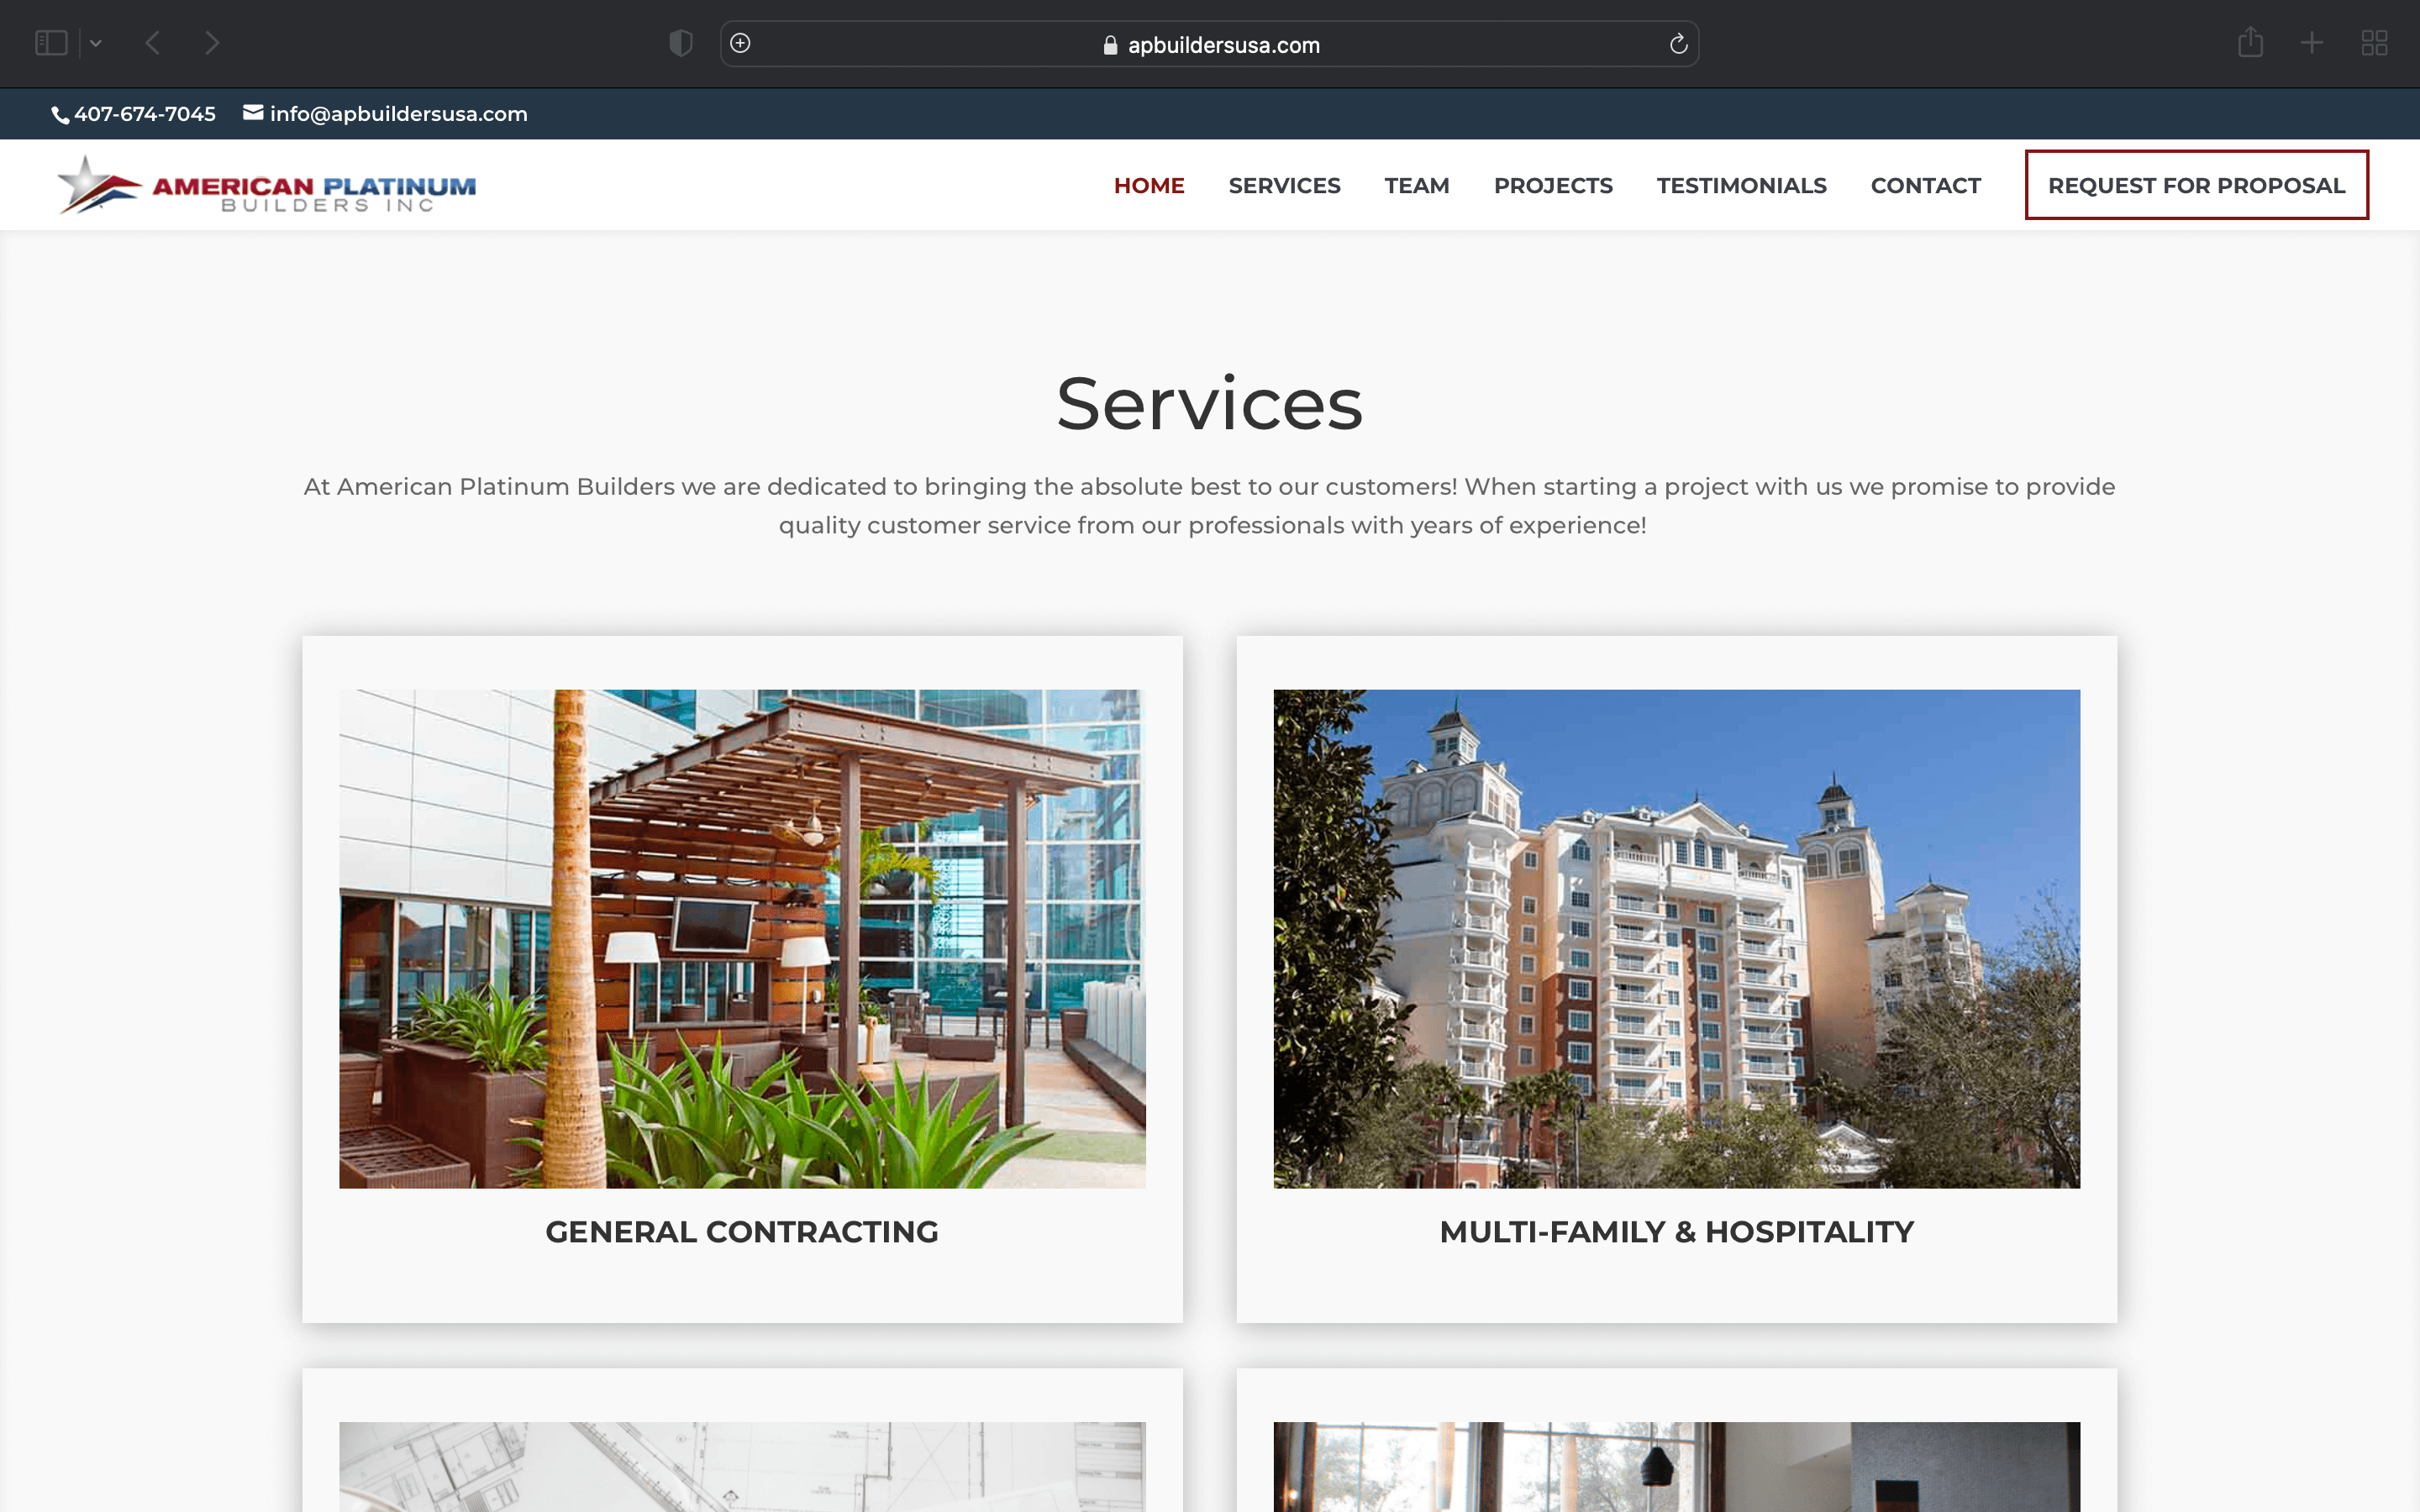Click the paragraph starting "At American Platinum Builders"
Screen dimensions: 2420x1512
coord(1209,506)
